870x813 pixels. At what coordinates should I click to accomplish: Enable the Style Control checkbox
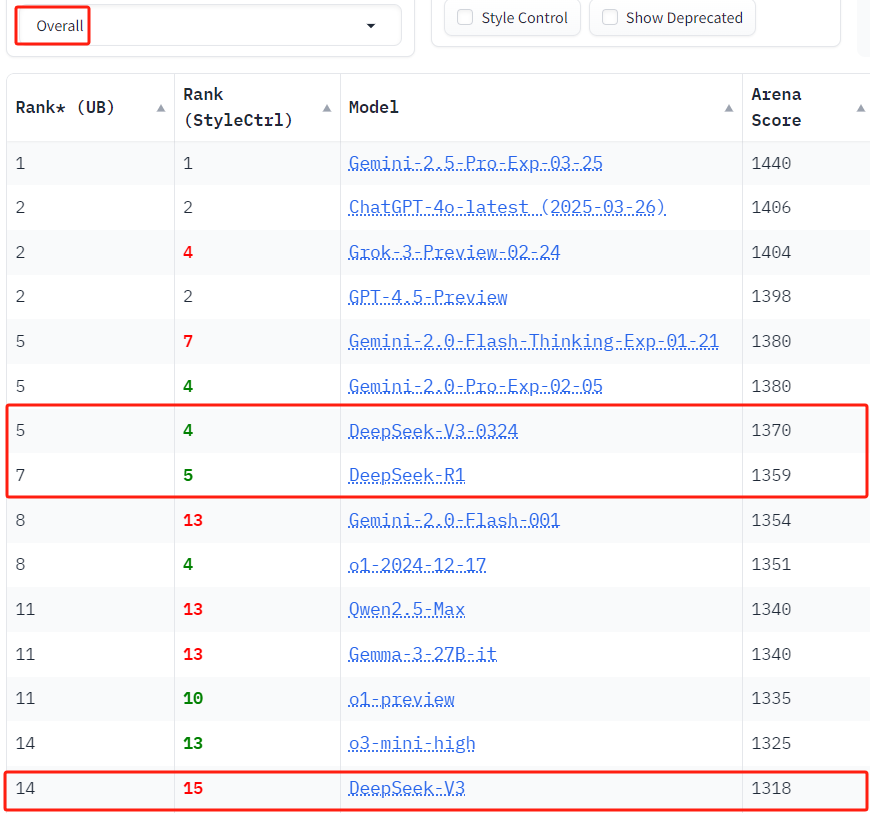465,18
